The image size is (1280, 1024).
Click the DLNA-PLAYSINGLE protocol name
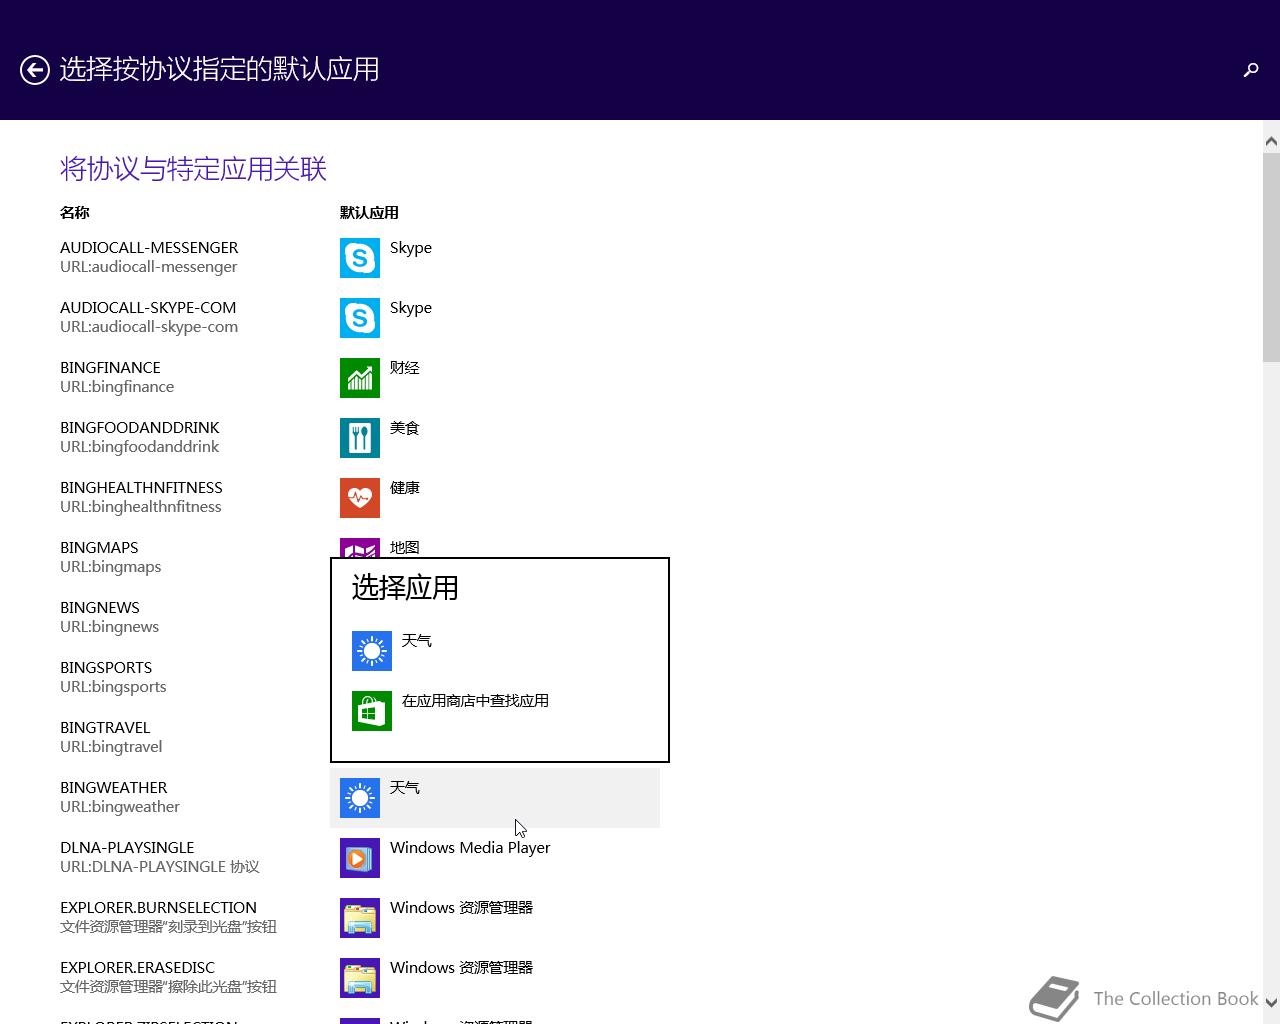[x=127, y=848]
